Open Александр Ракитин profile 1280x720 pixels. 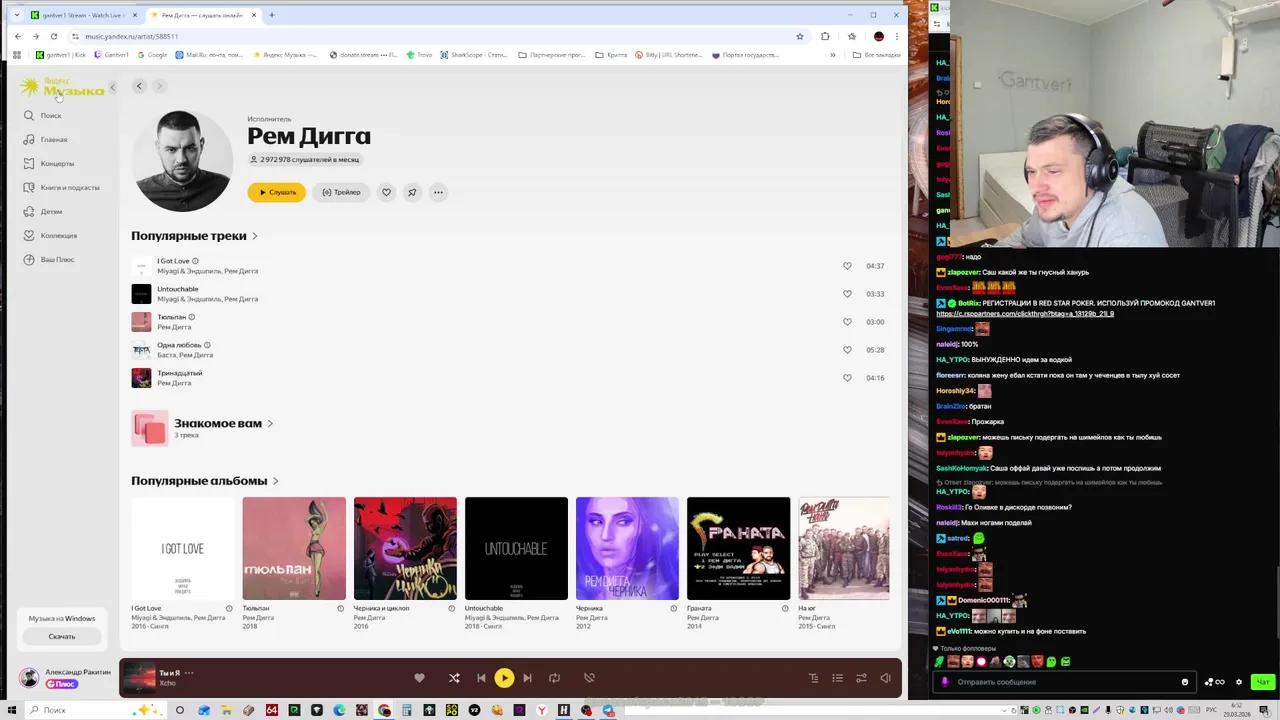tap(78, 672)
